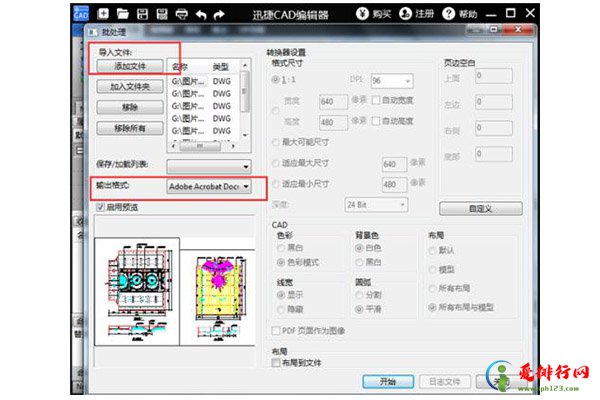Start conversion with the 开始 button
Image resolution: width=600 pixels, height=400 pixels.
pyautogui.click(x=388, y=381)
